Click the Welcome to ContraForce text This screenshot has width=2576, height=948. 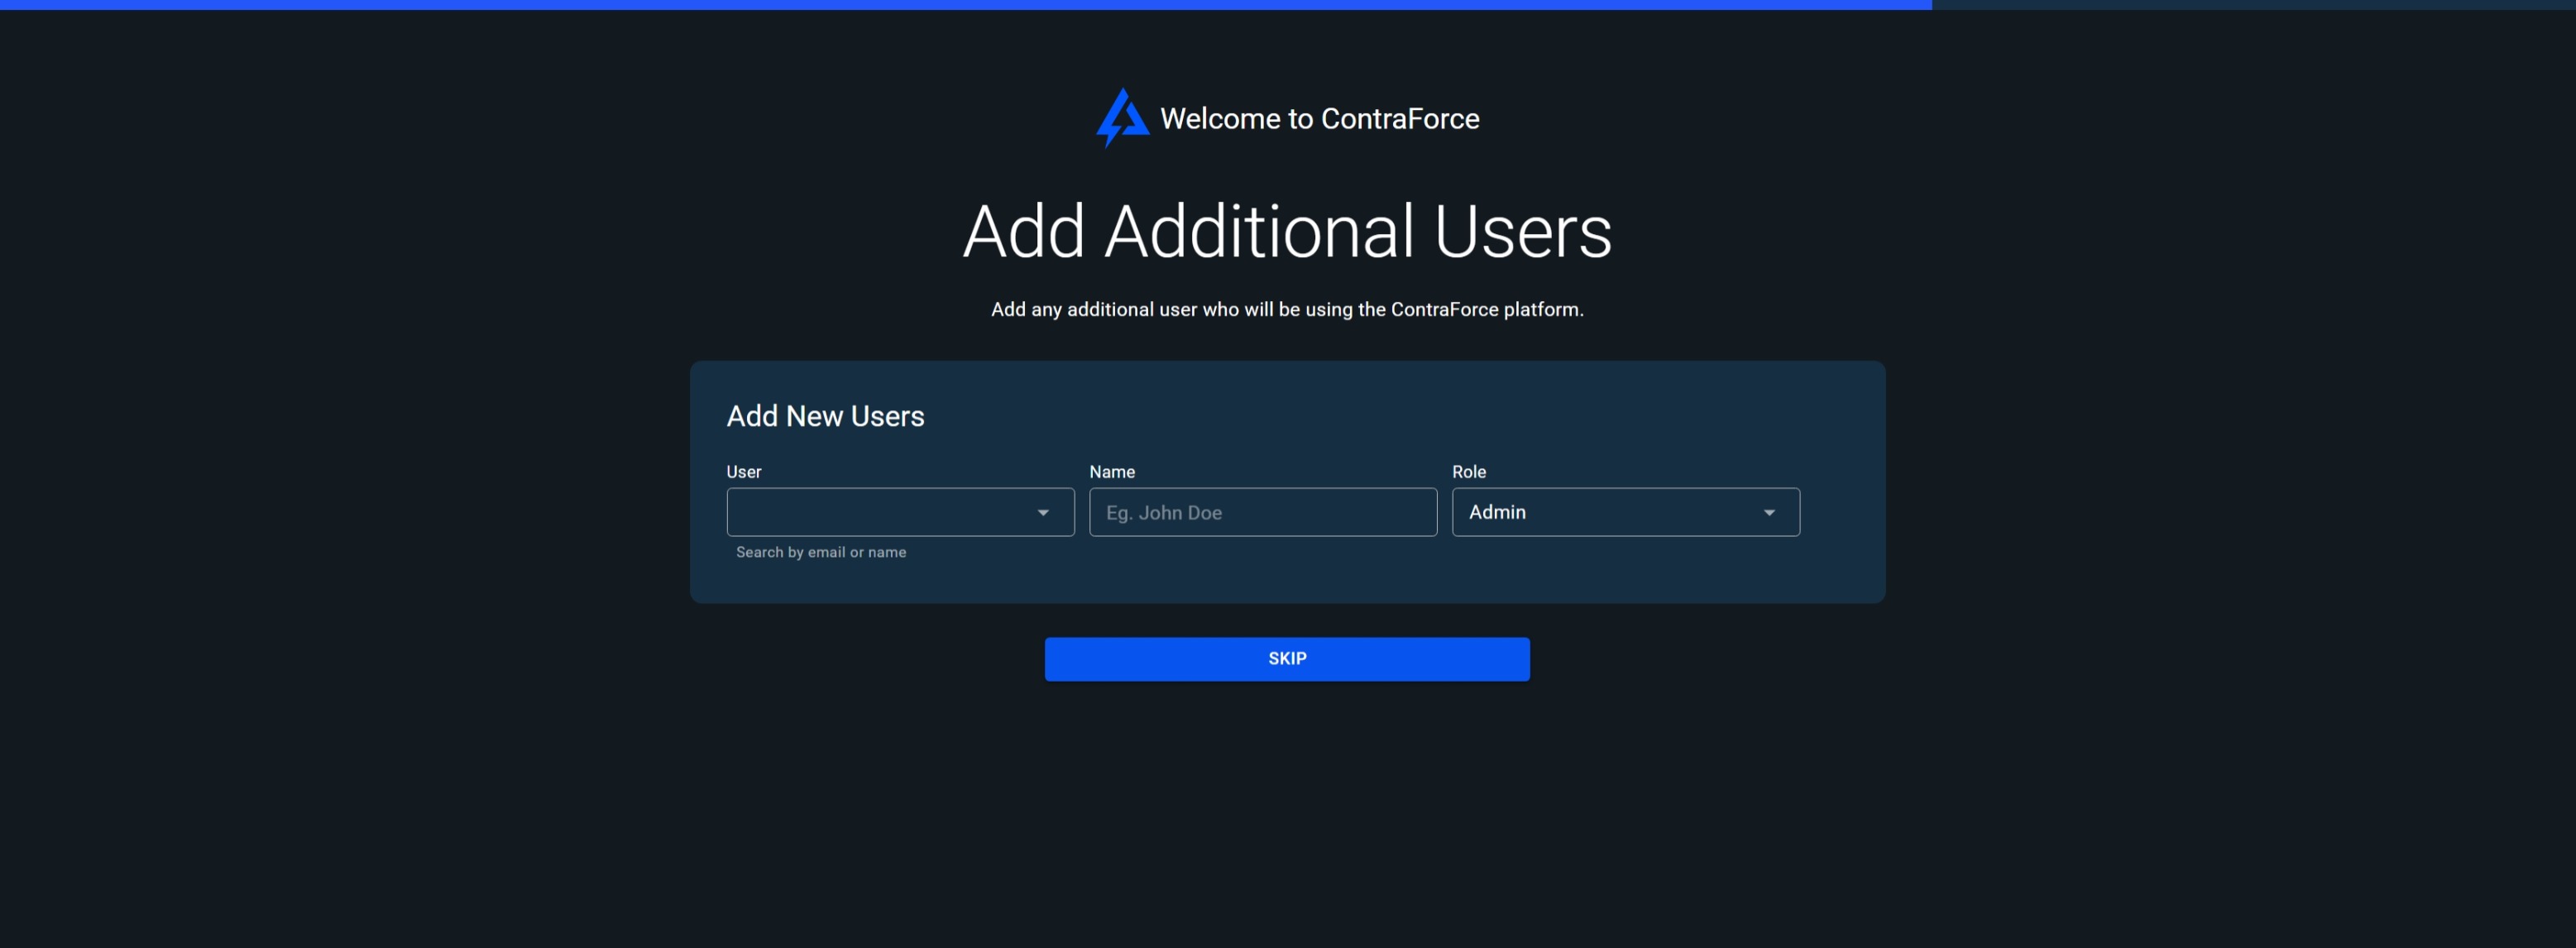click(1319, 119)
